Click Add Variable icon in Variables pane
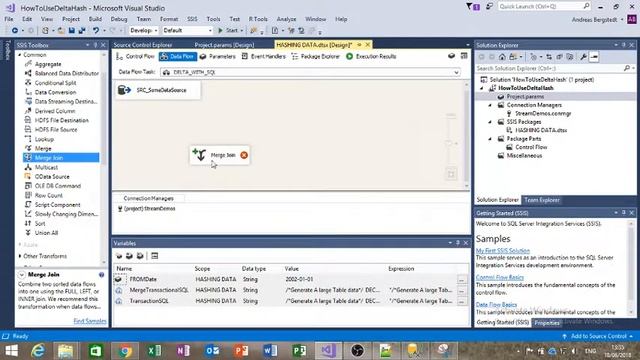This screenshot has height=360, width=640. 119,256
